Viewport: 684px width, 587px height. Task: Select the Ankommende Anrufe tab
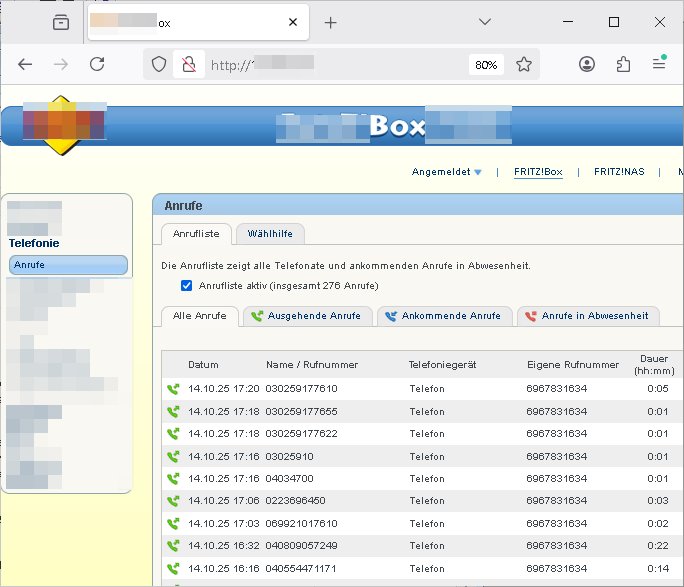tap(445, 316)
